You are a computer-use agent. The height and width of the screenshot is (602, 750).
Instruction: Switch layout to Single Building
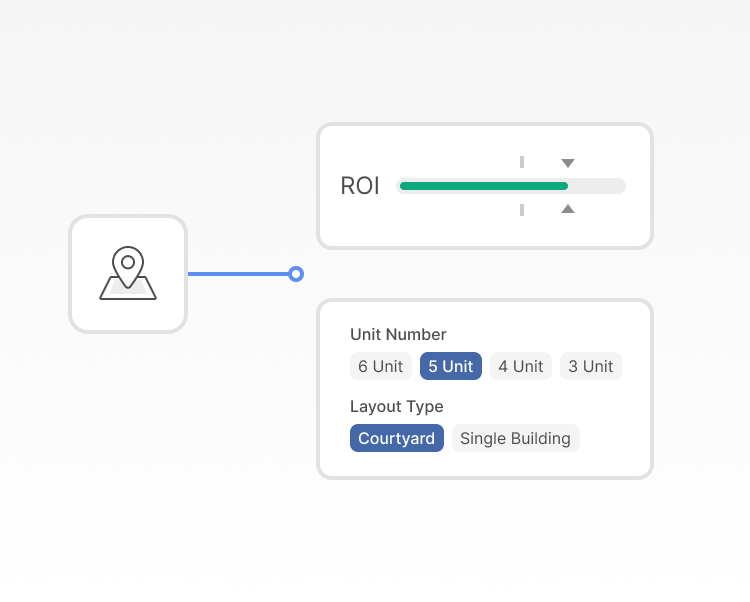click(516, 438)
